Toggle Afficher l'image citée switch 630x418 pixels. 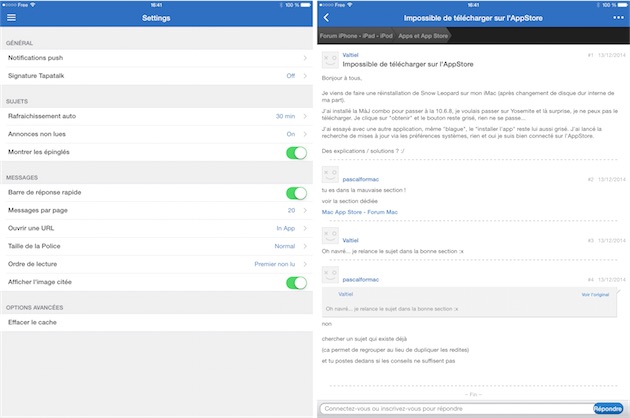pos(297,283)
